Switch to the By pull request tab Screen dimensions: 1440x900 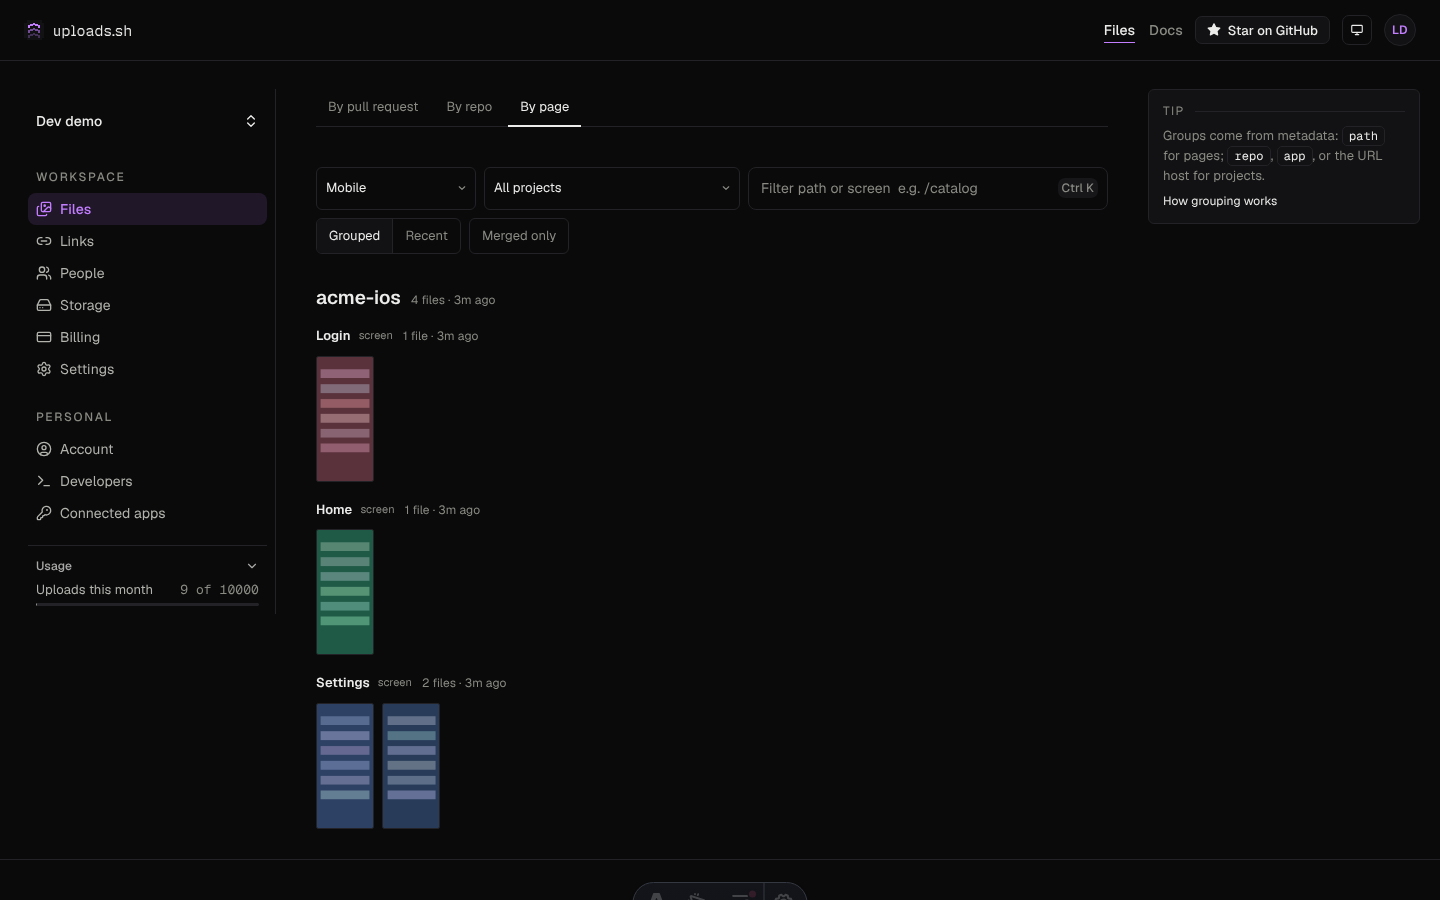pyautogui.click(x=373, y=107)
